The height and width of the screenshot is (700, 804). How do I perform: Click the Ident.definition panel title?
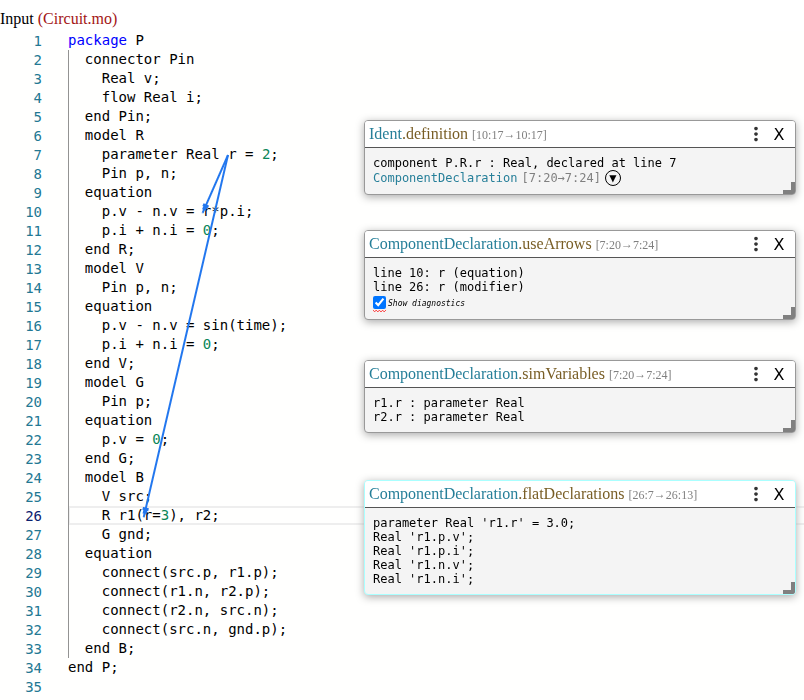[418, 134]
